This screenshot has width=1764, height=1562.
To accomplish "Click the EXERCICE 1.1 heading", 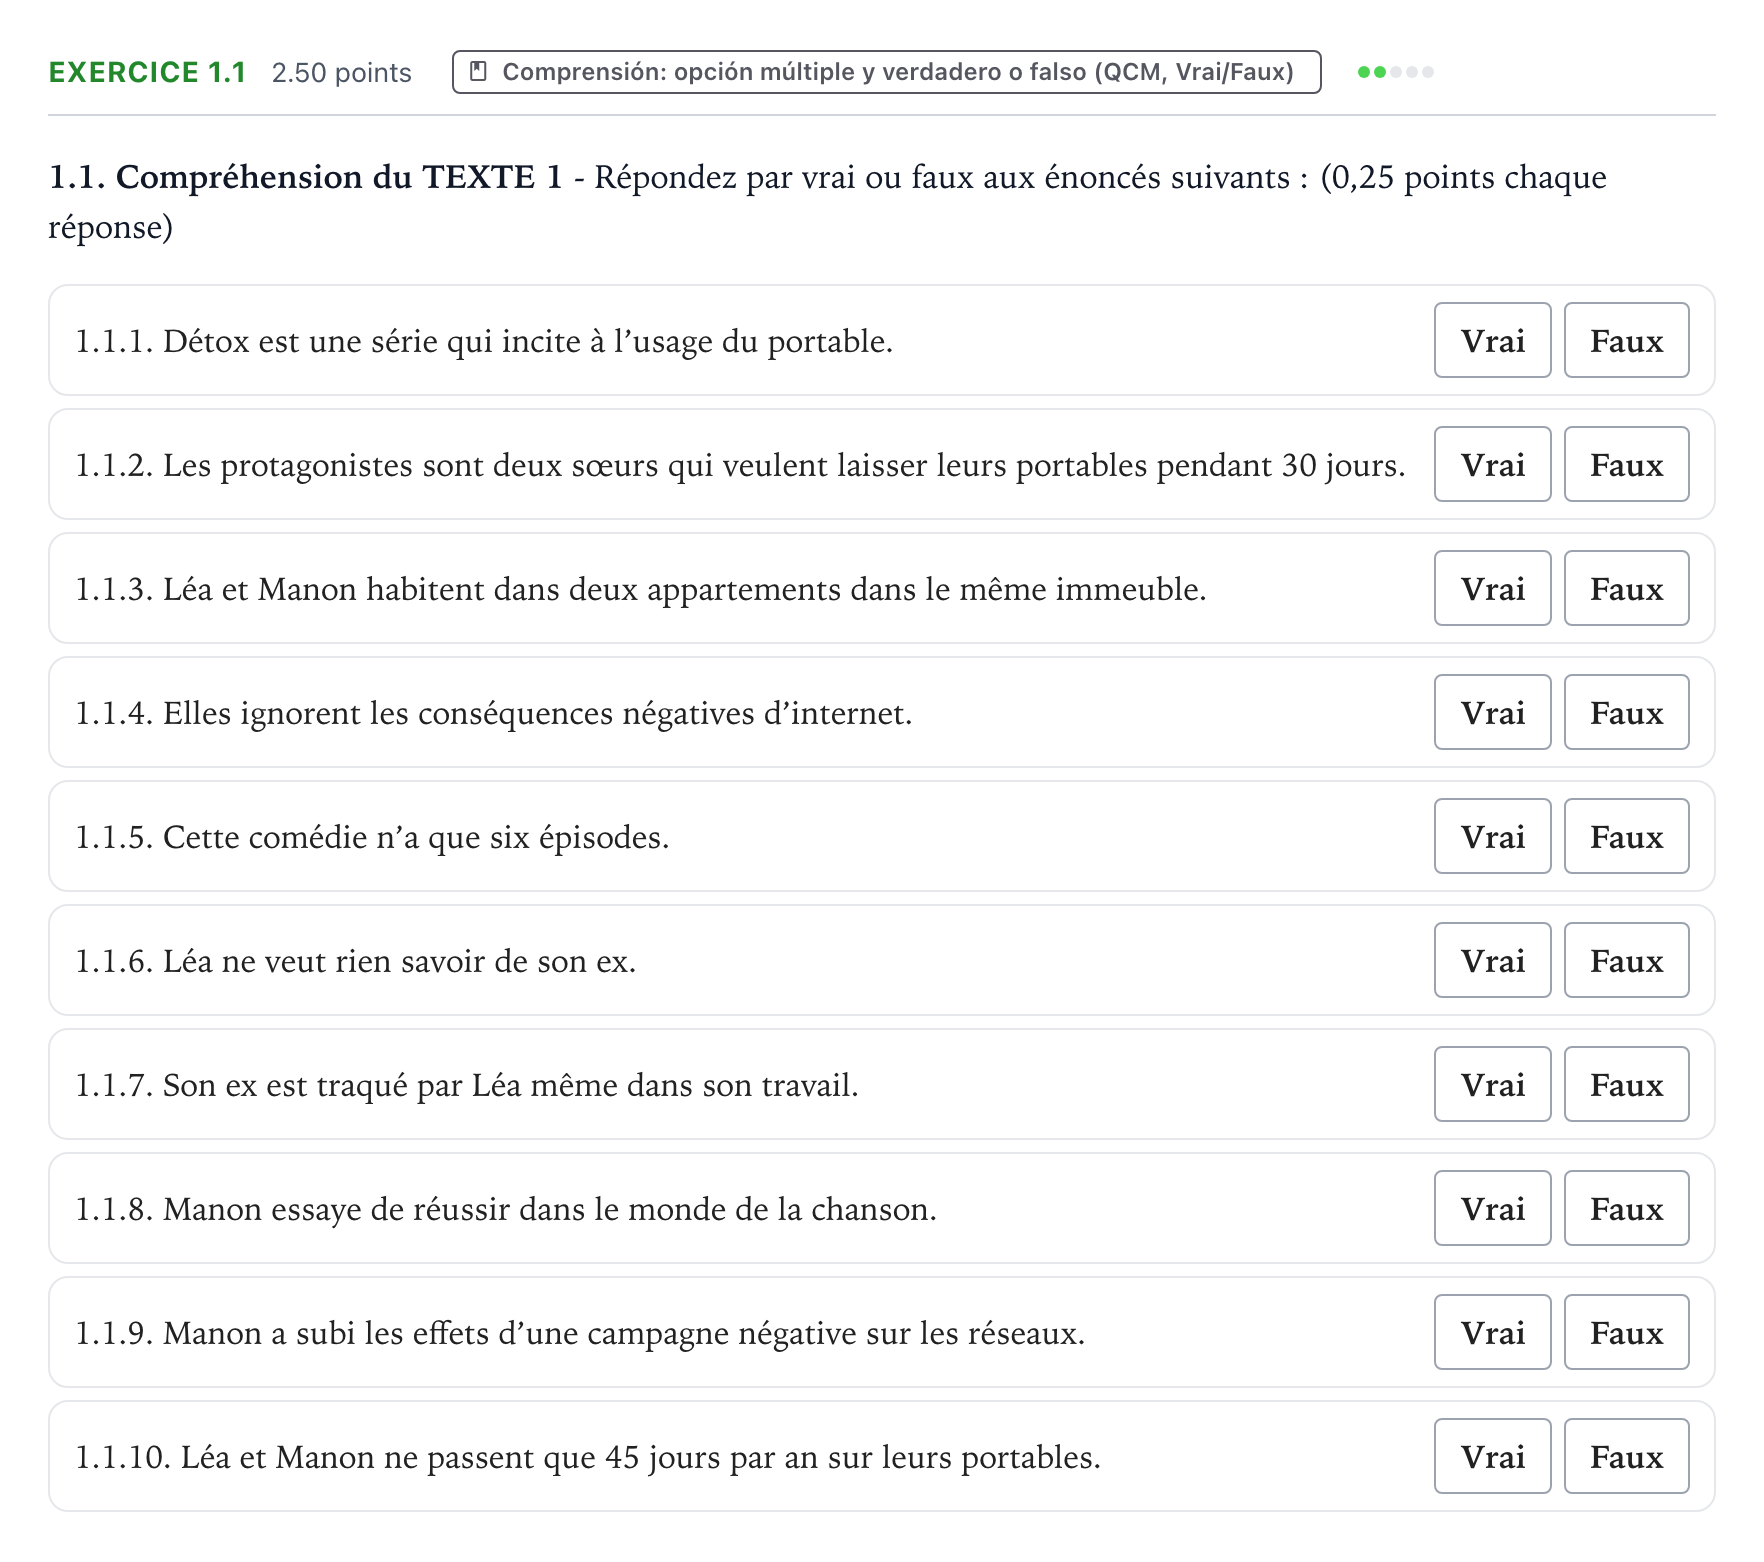I will click(147, 72).
